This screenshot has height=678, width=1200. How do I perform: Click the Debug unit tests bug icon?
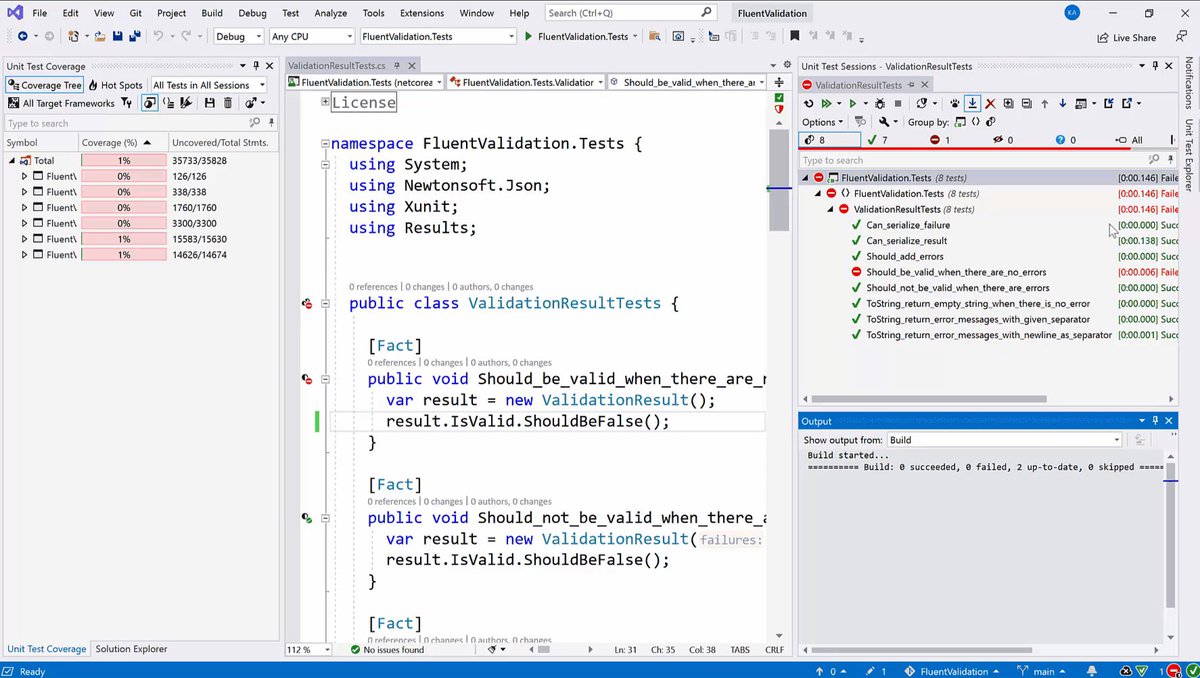pos(879,103)
